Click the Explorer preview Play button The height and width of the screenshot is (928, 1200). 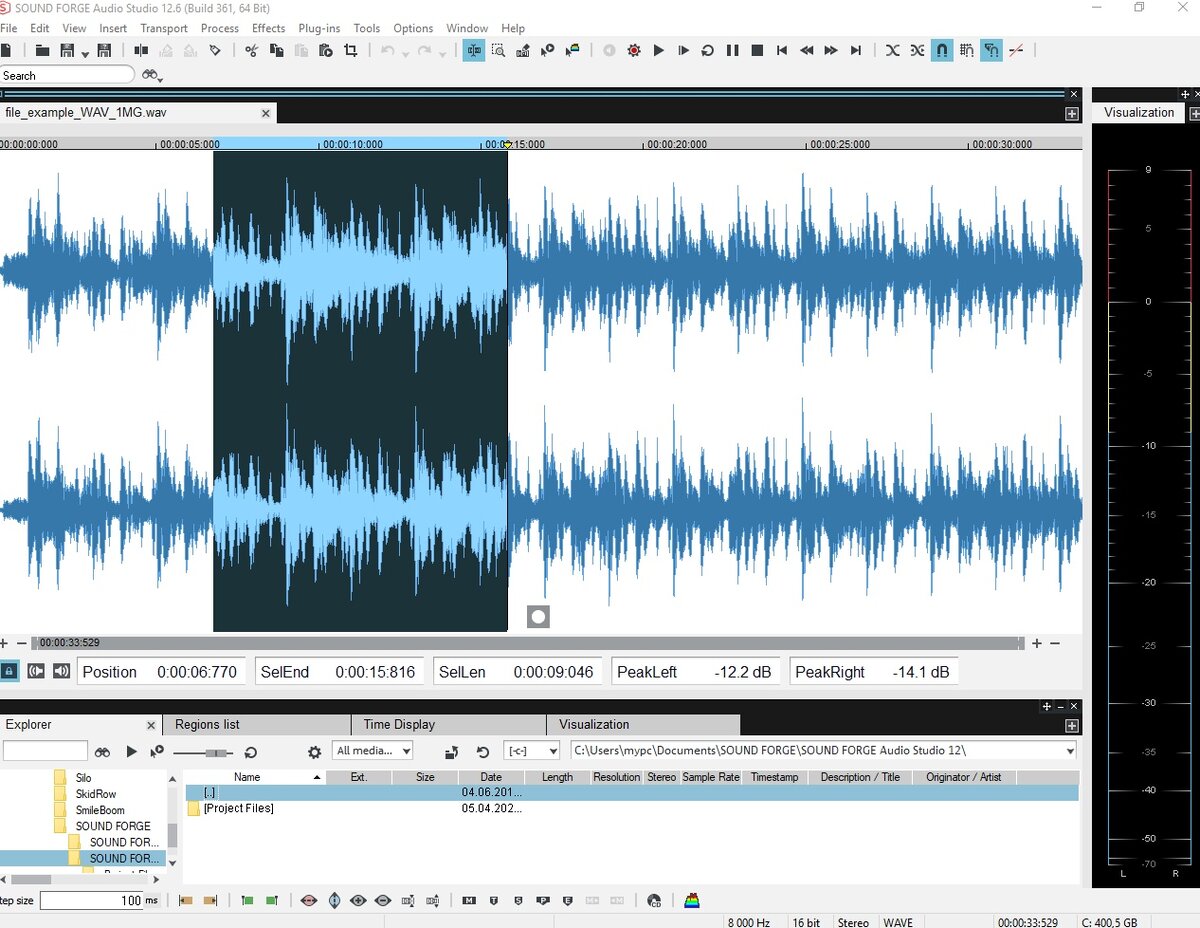point(131,751)
